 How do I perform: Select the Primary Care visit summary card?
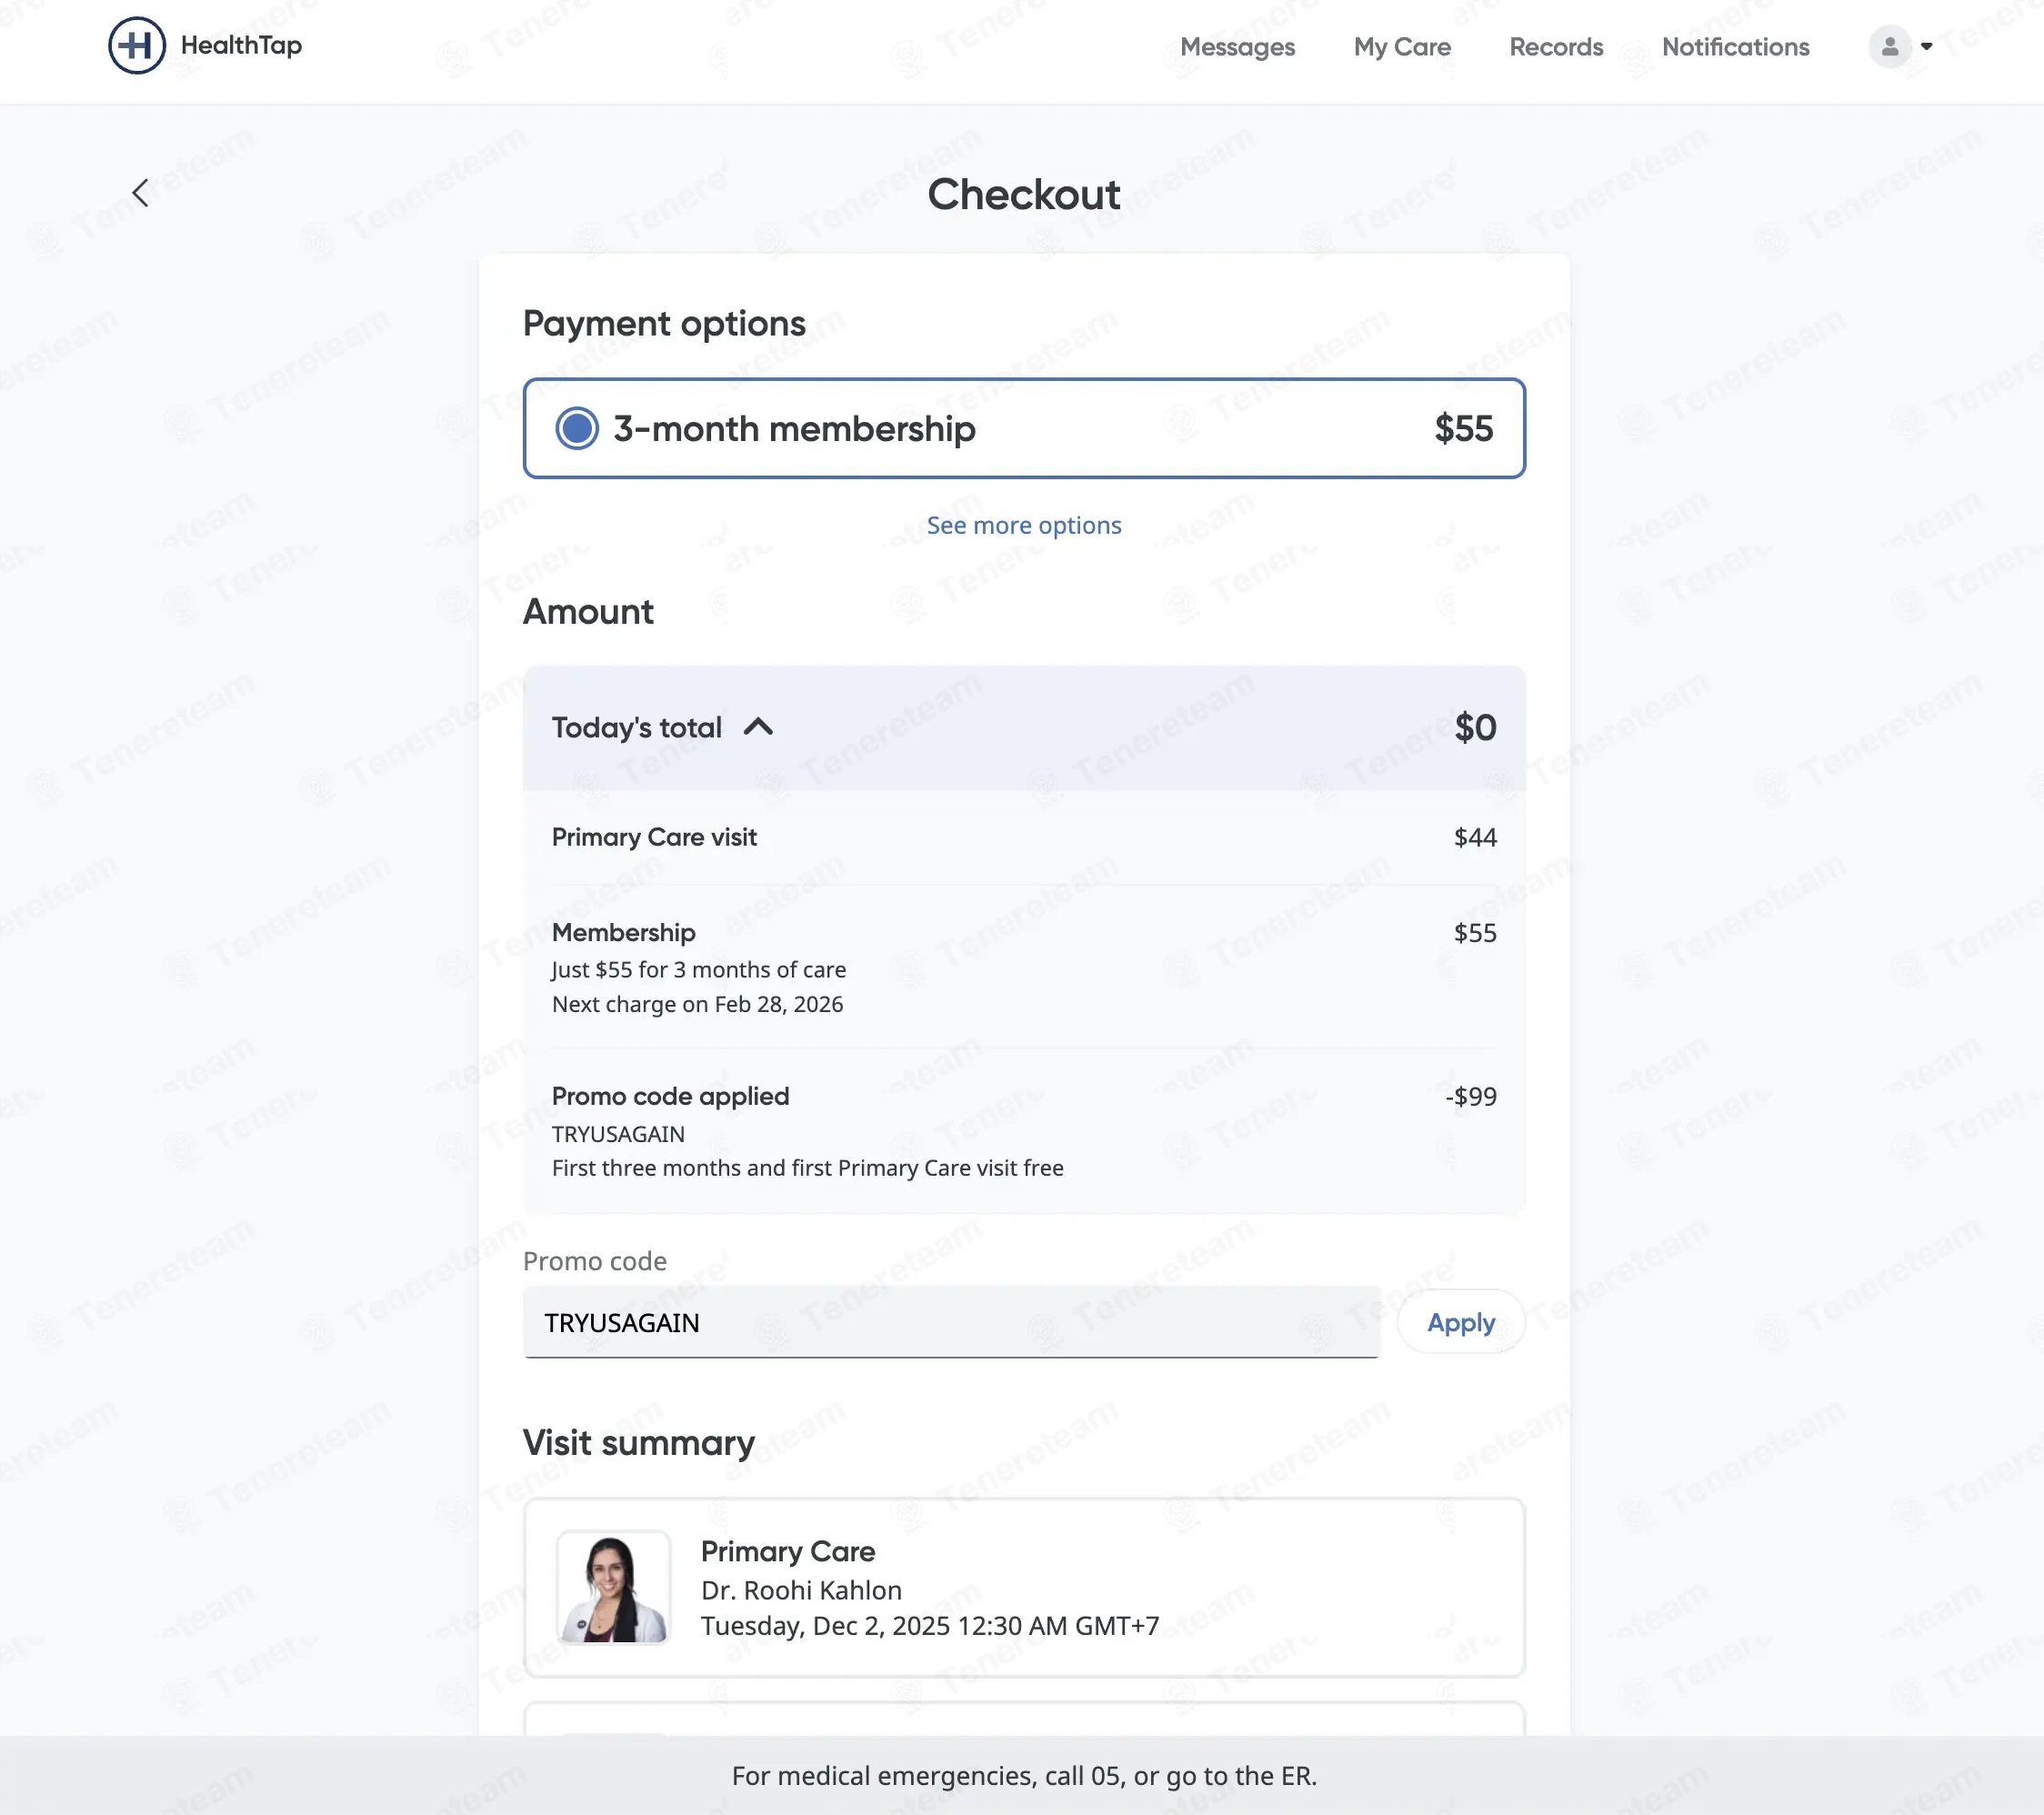(1024, 1587)
